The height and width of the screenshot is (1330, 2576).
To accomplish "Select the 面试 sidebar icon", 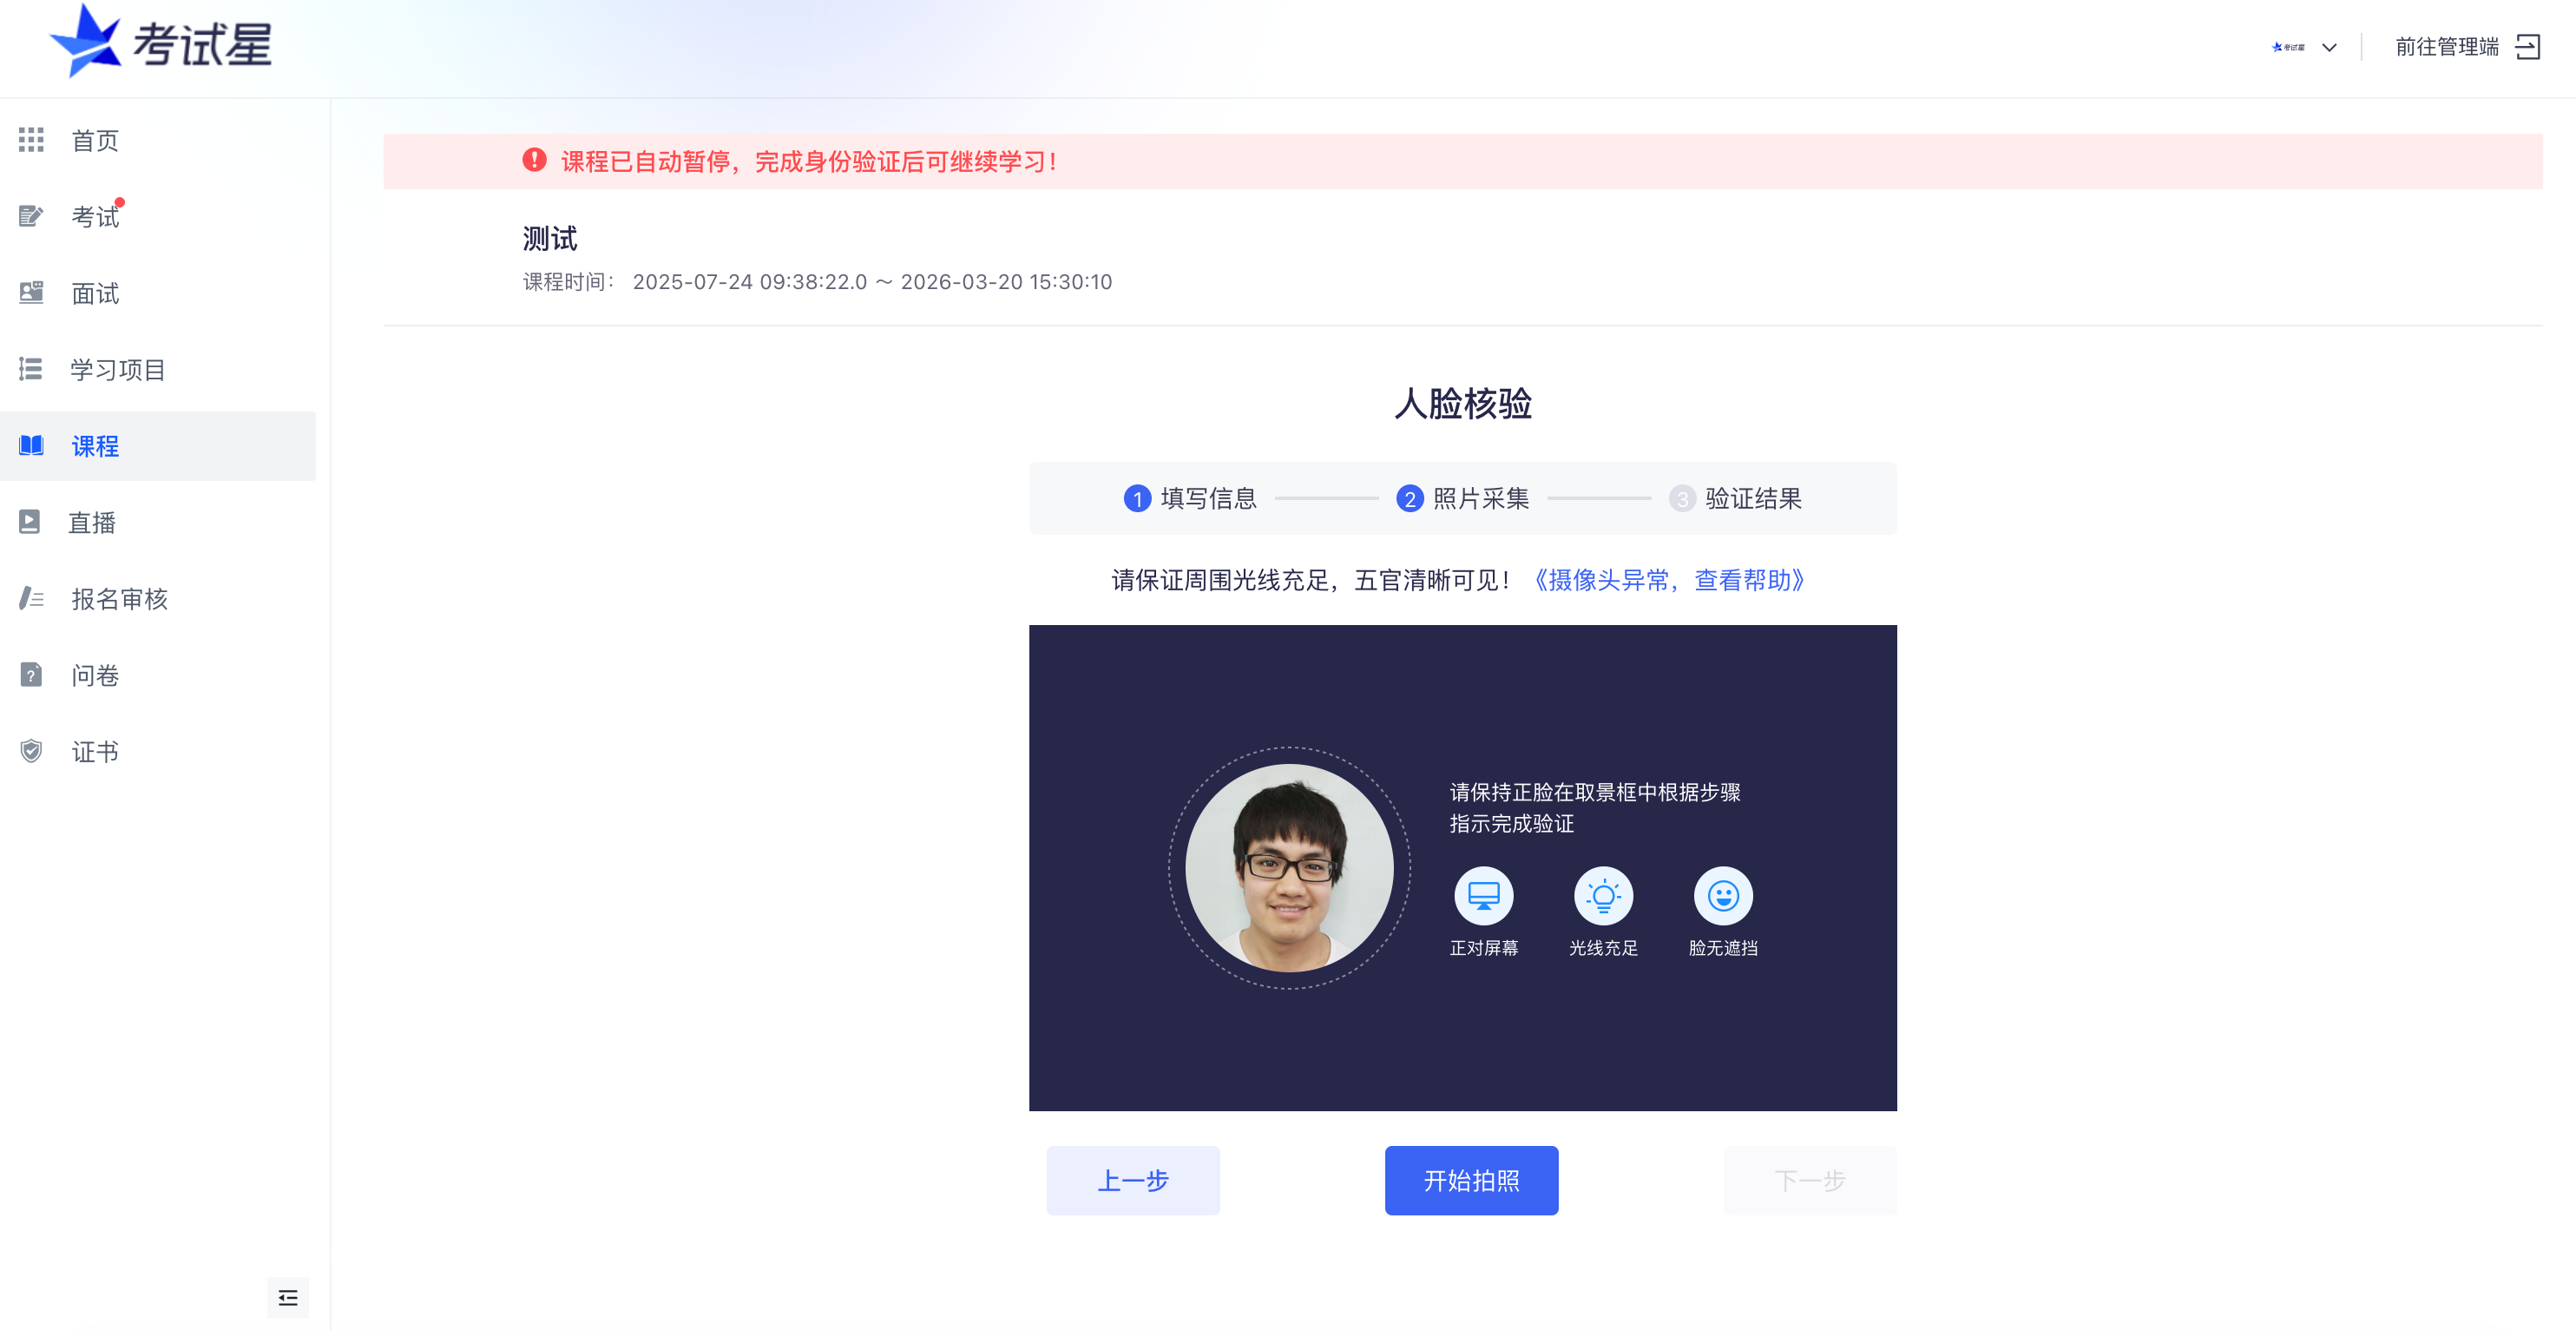I will click(x=31, y=292).
